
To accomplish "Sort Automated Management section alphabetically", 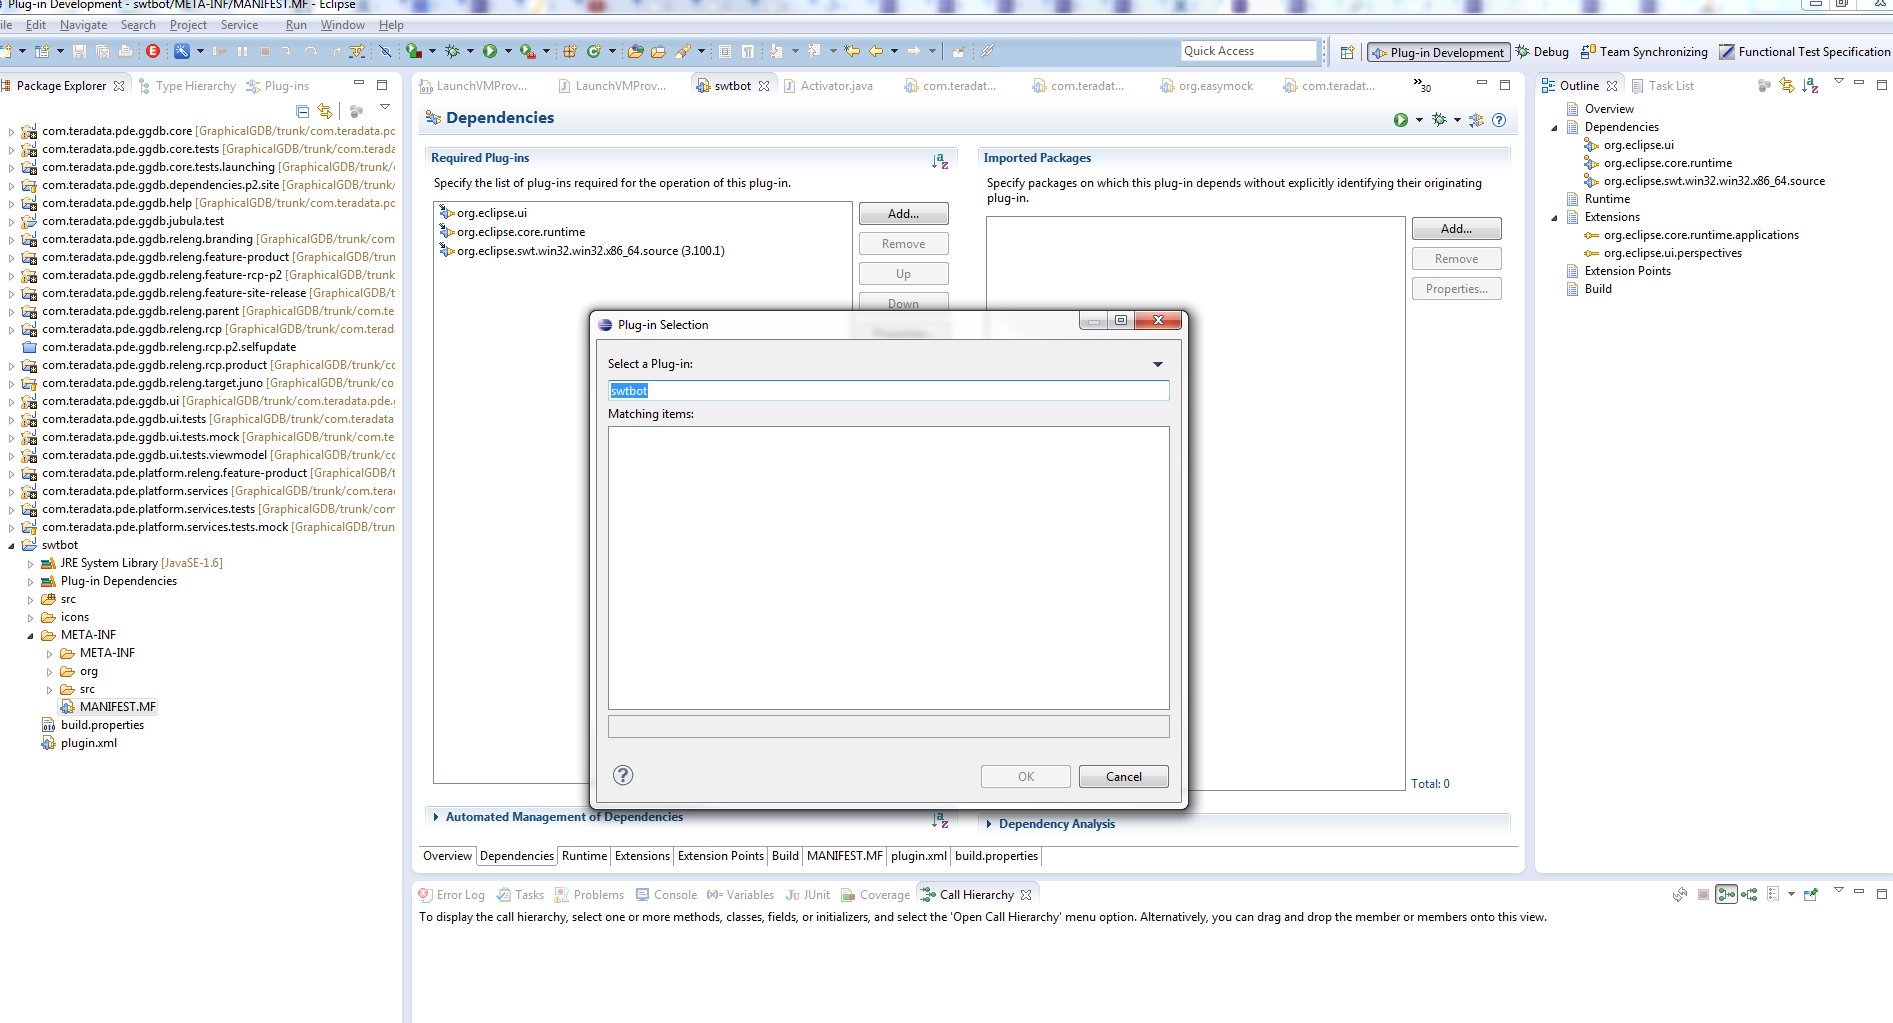I will (x=940, y=820).
